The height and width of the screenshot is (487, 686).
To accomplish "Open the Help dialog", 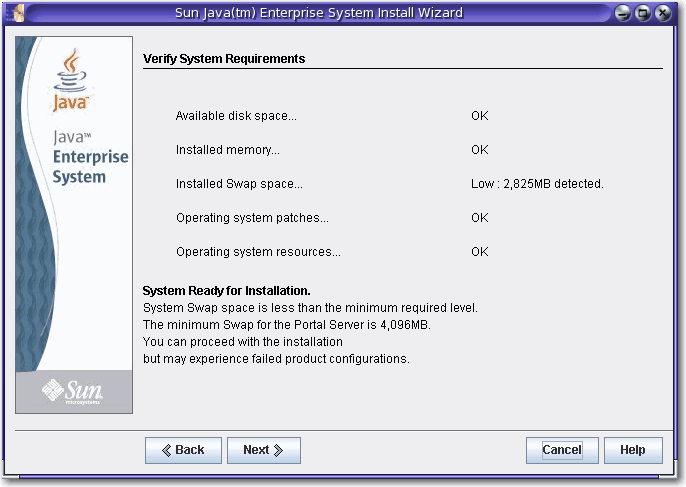I will pyautogui.click(x=633, y=450).
